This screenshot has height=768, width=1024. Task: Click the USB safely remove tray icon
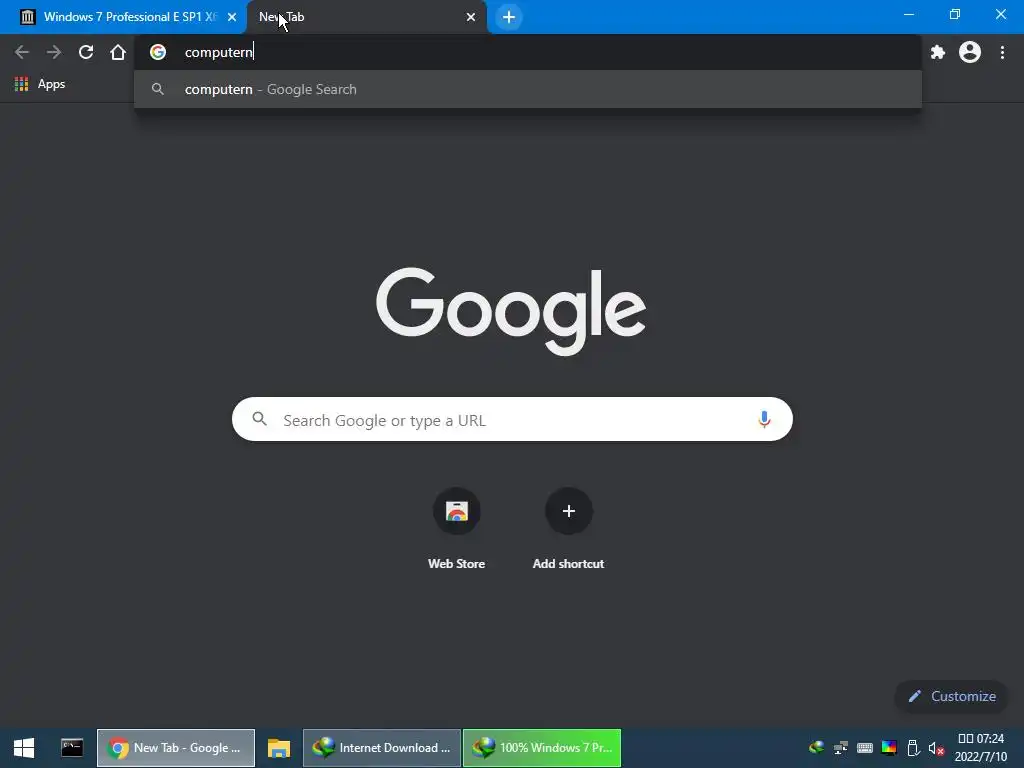point(913,748)
